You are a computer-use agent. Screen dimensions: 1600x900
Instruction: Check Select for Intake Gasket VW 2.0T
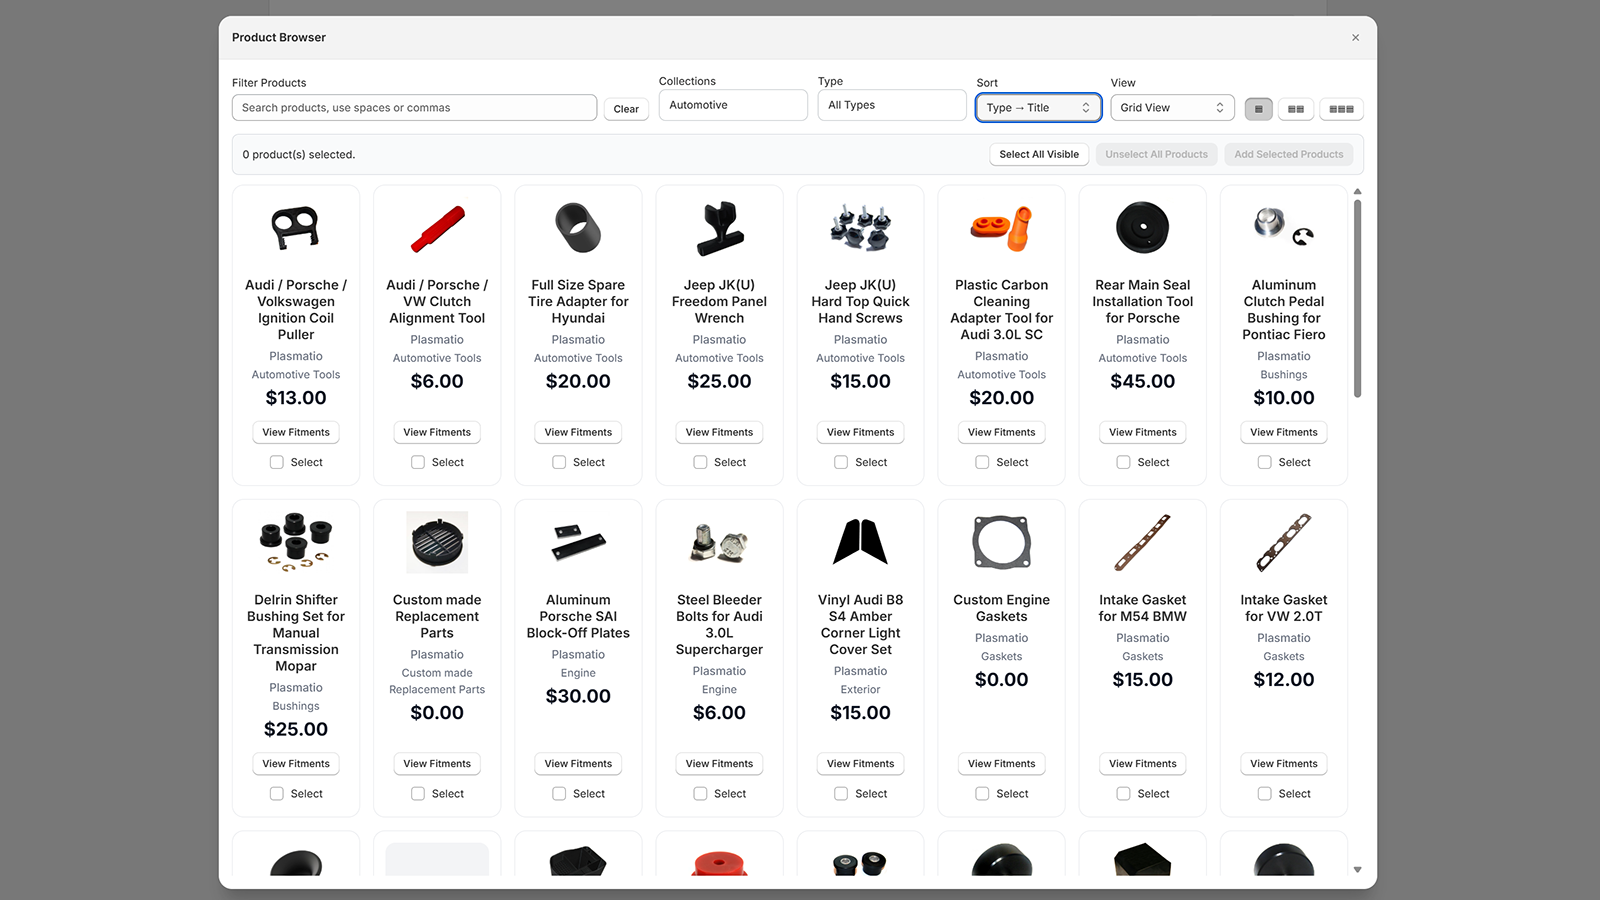(x=1265, y=793)
